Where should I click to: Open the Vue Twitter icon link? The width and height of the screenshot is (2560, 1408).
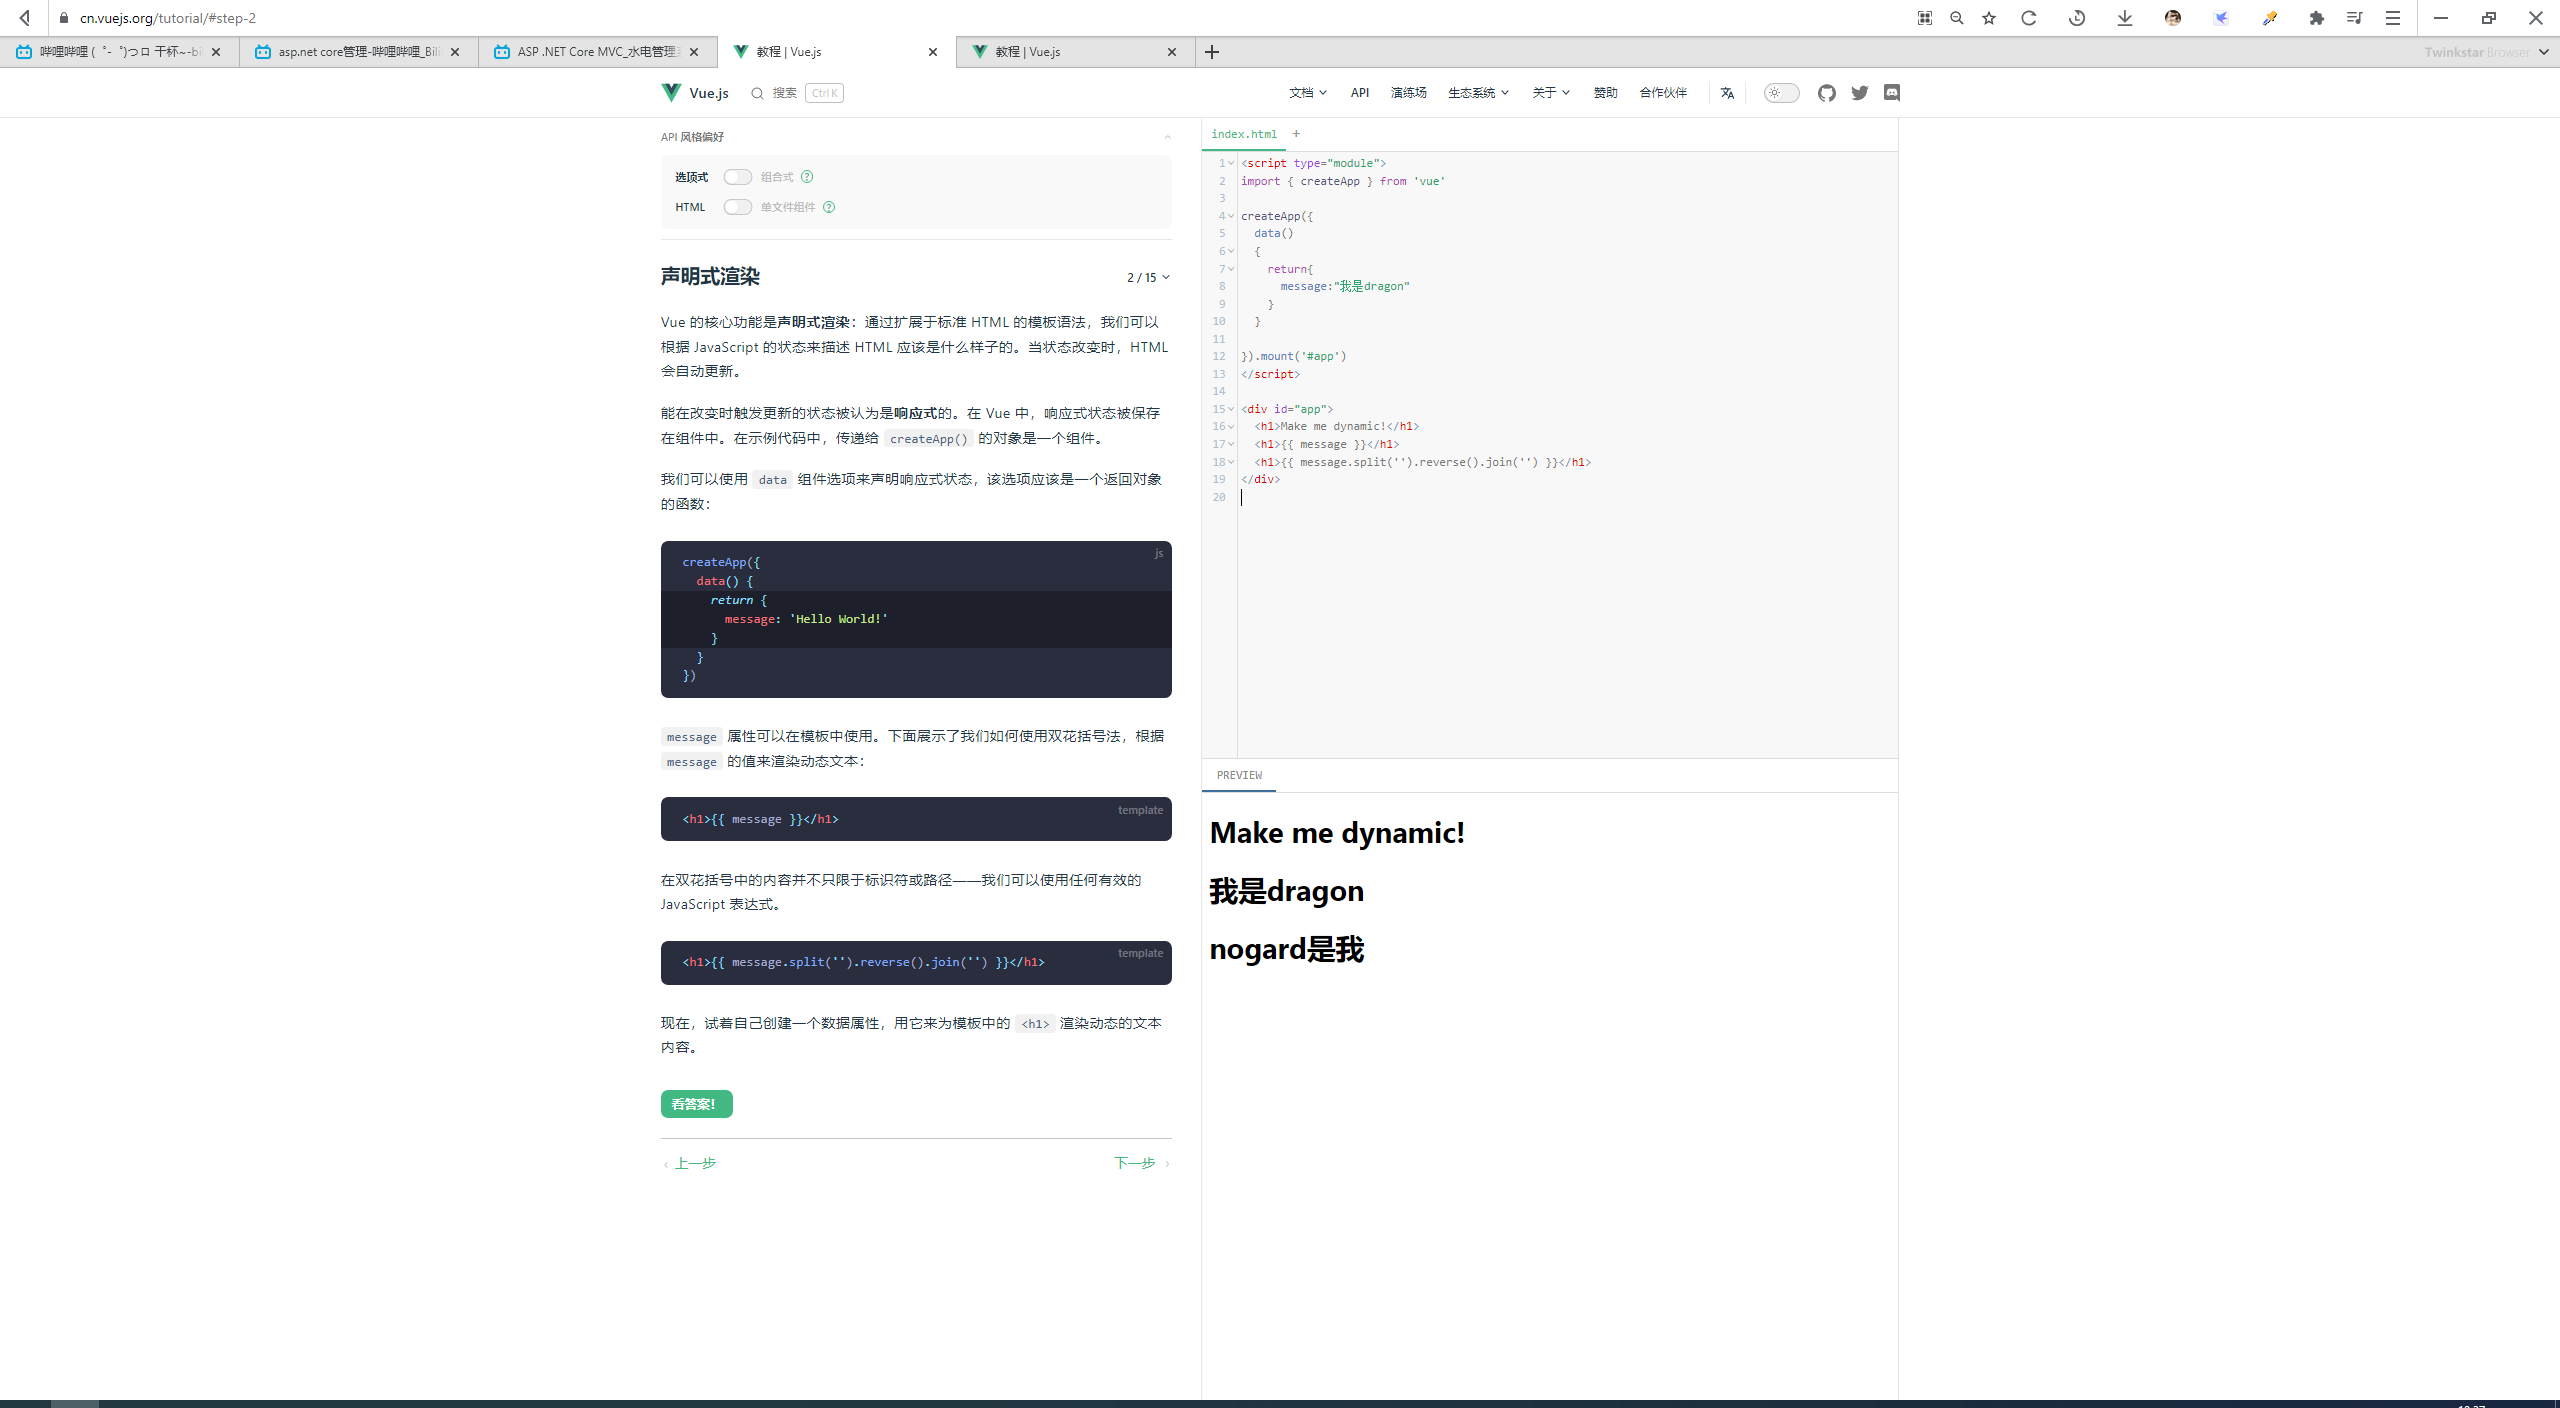(x=1860, y=93)
